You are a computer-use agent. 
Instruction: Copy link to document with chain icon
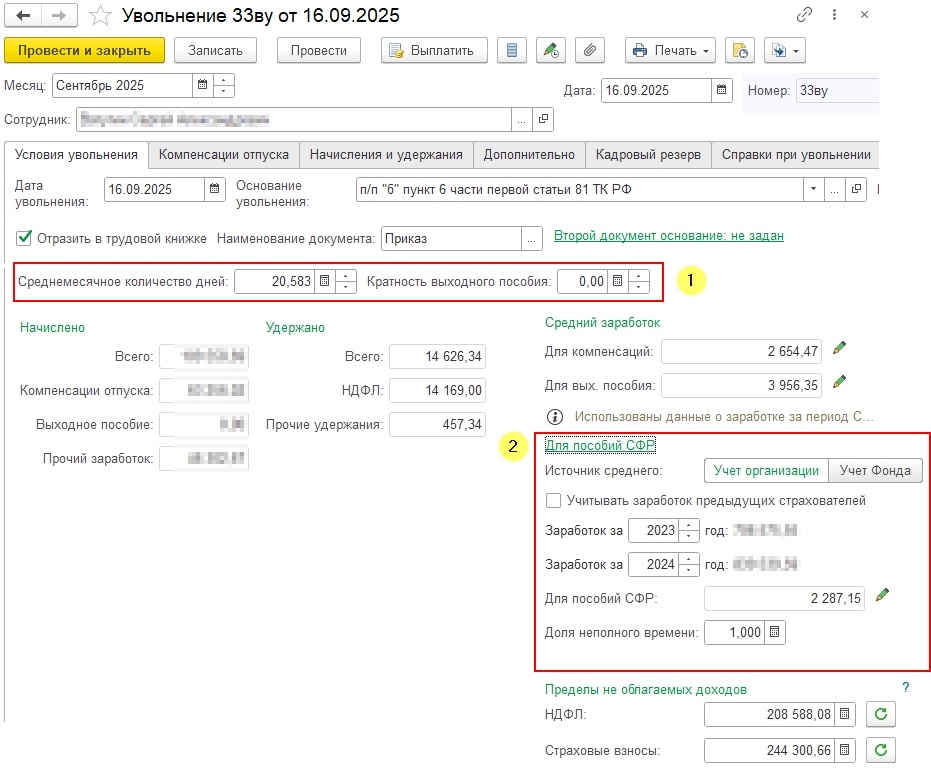tap(804, 15)
